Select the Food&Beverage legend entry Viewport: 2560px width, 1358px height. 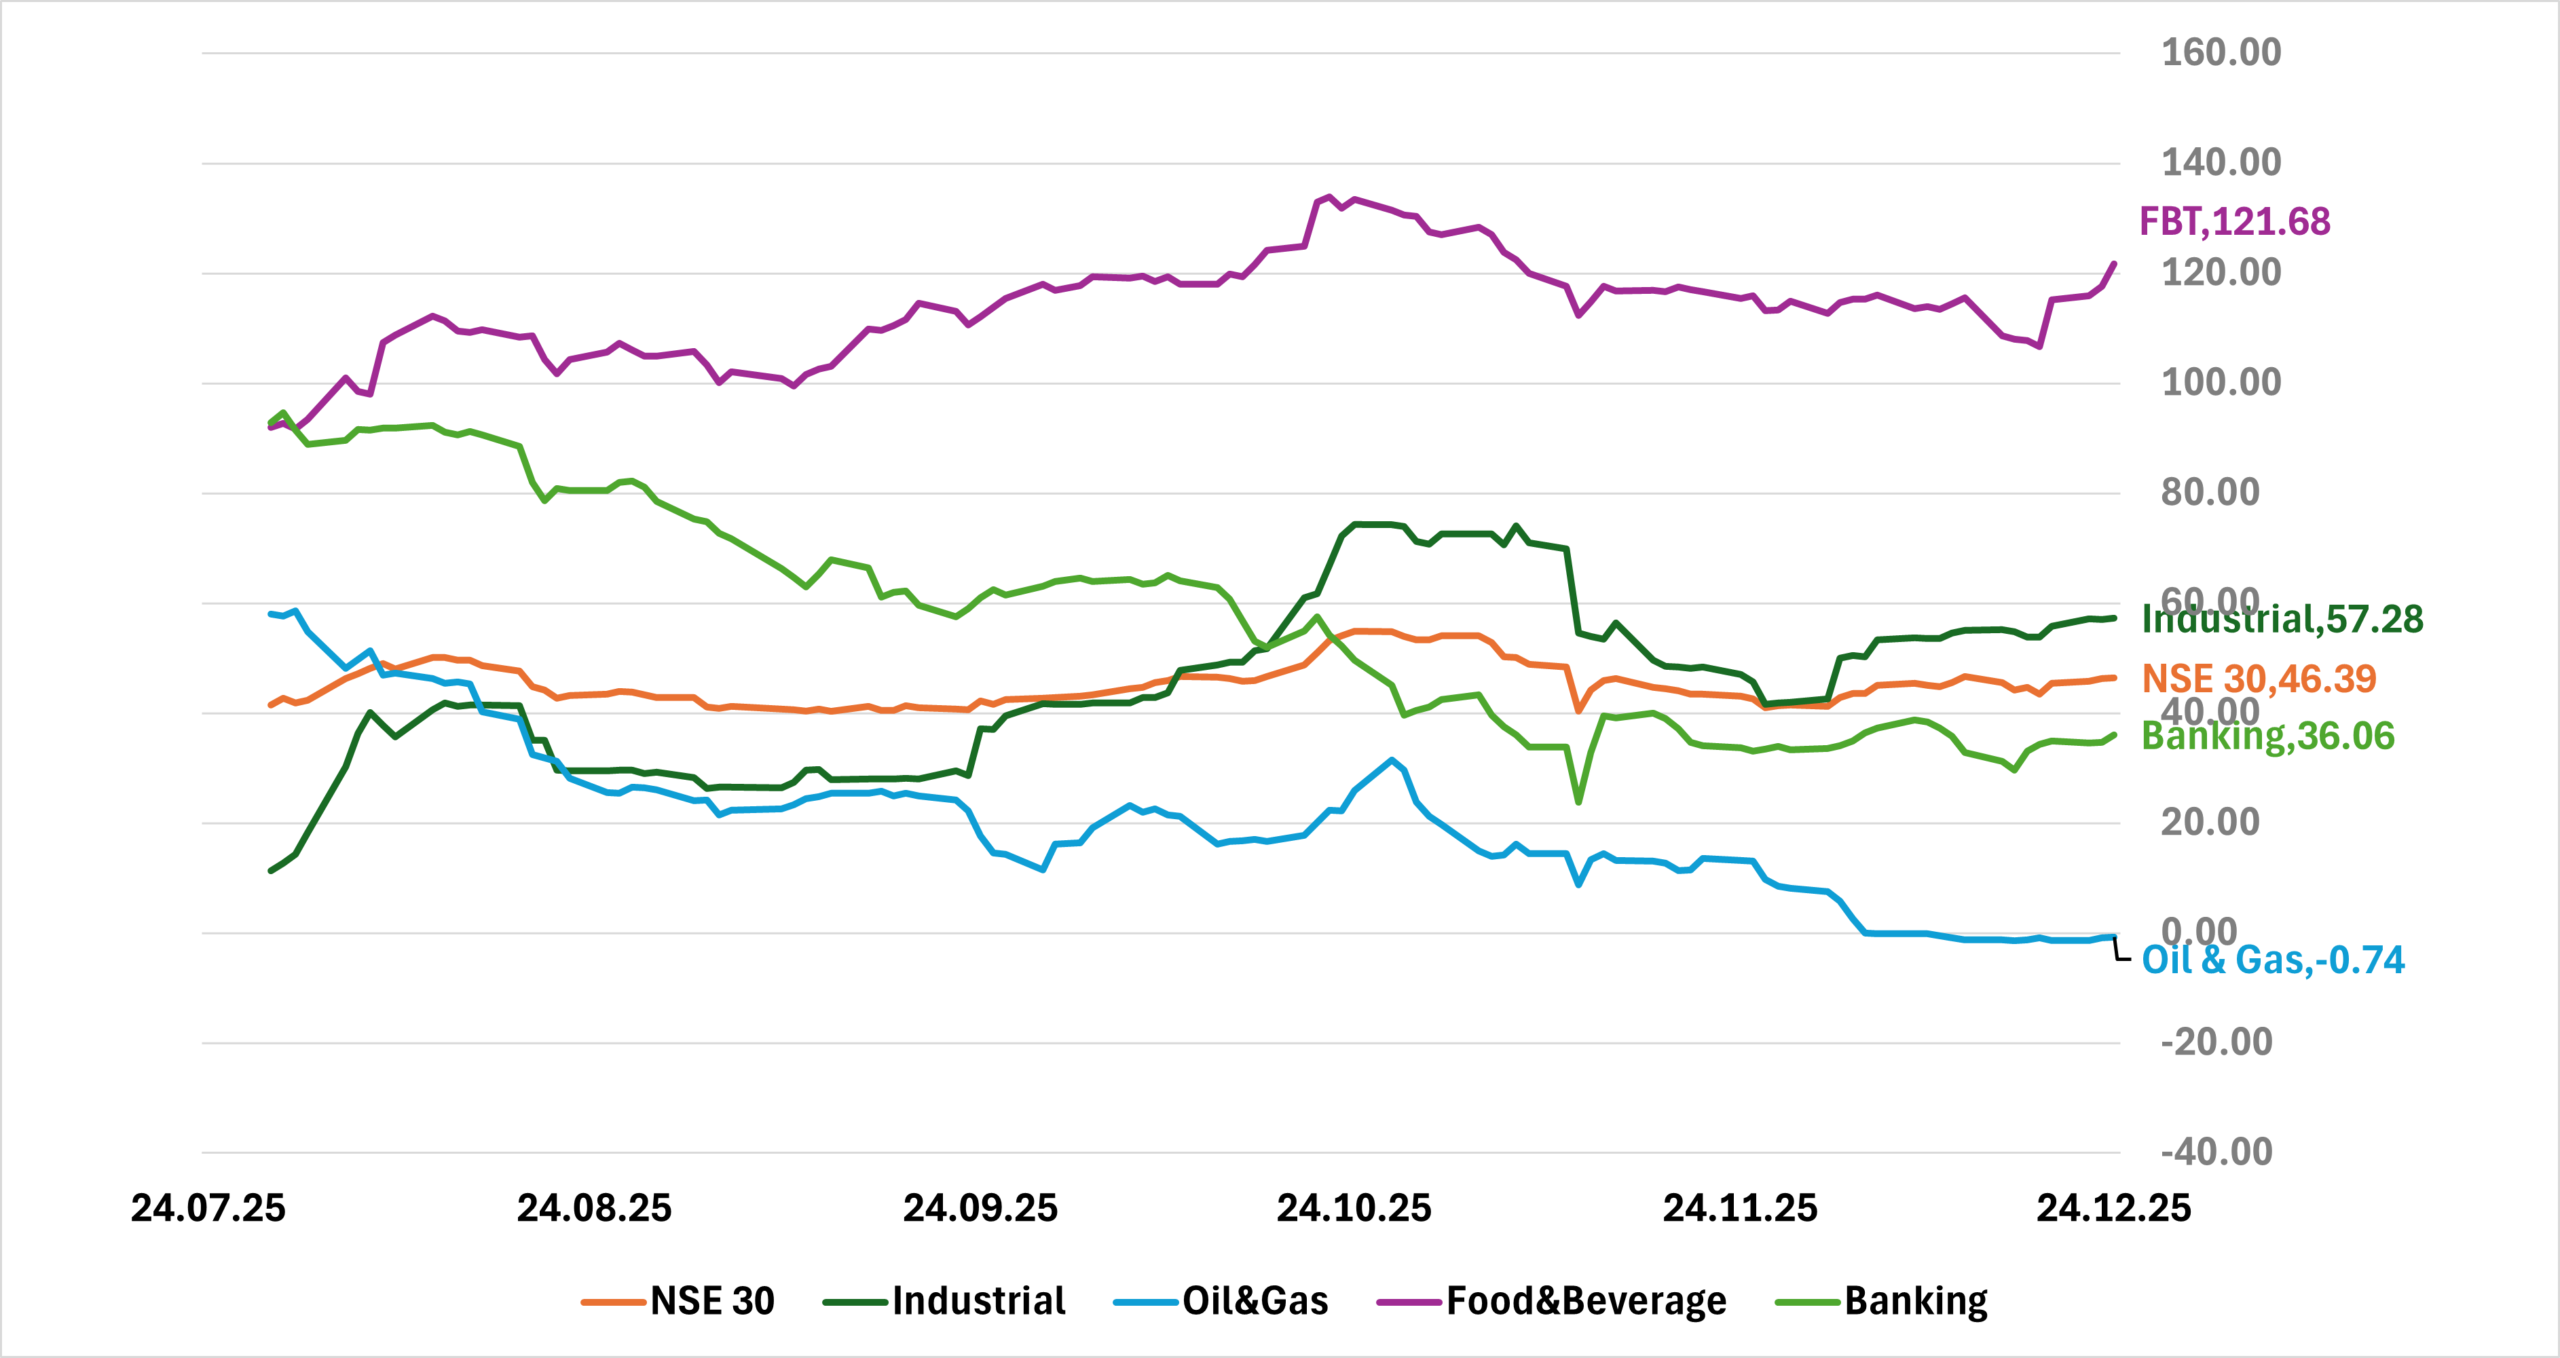tap(1586, 1301)
